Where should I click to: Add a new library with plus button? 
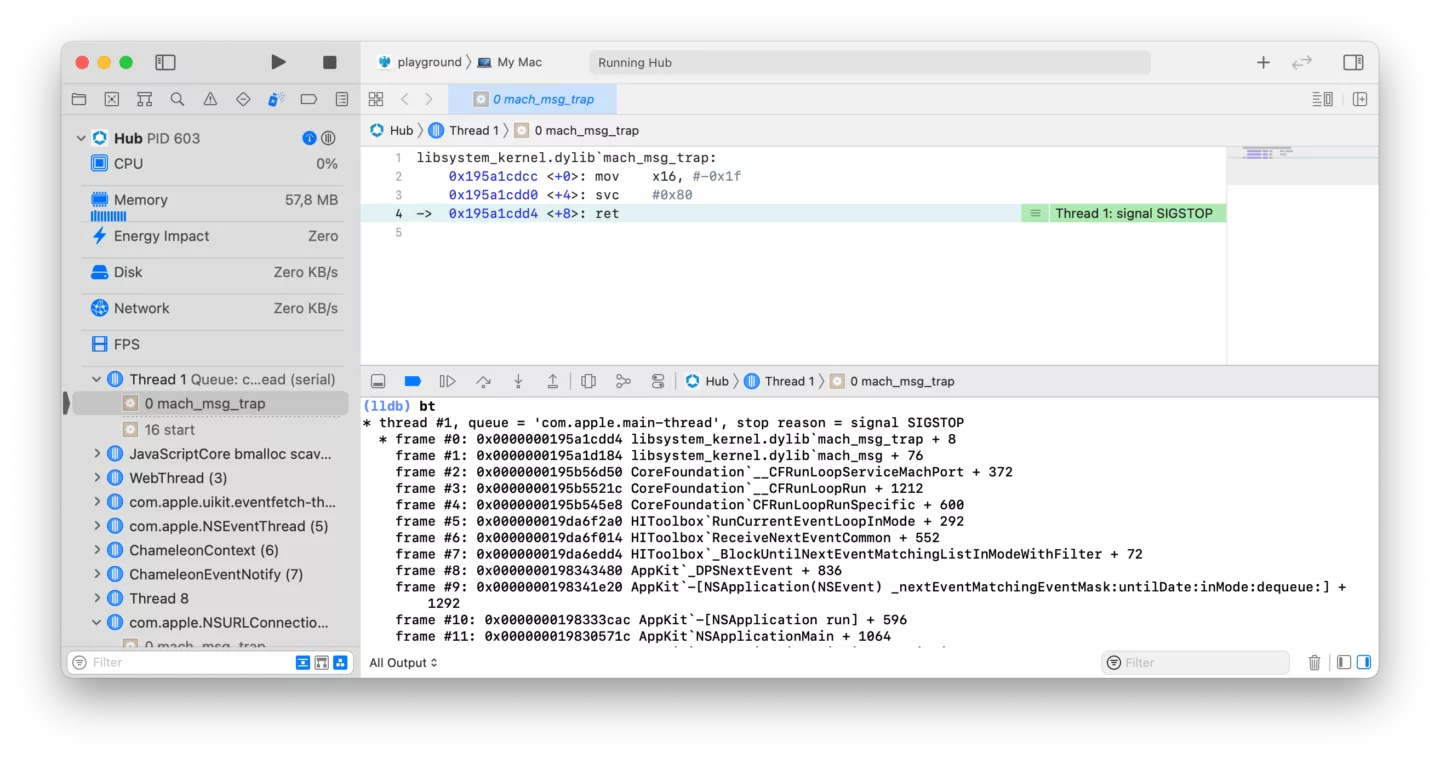pyautogui.click(x=1263, y=62)
